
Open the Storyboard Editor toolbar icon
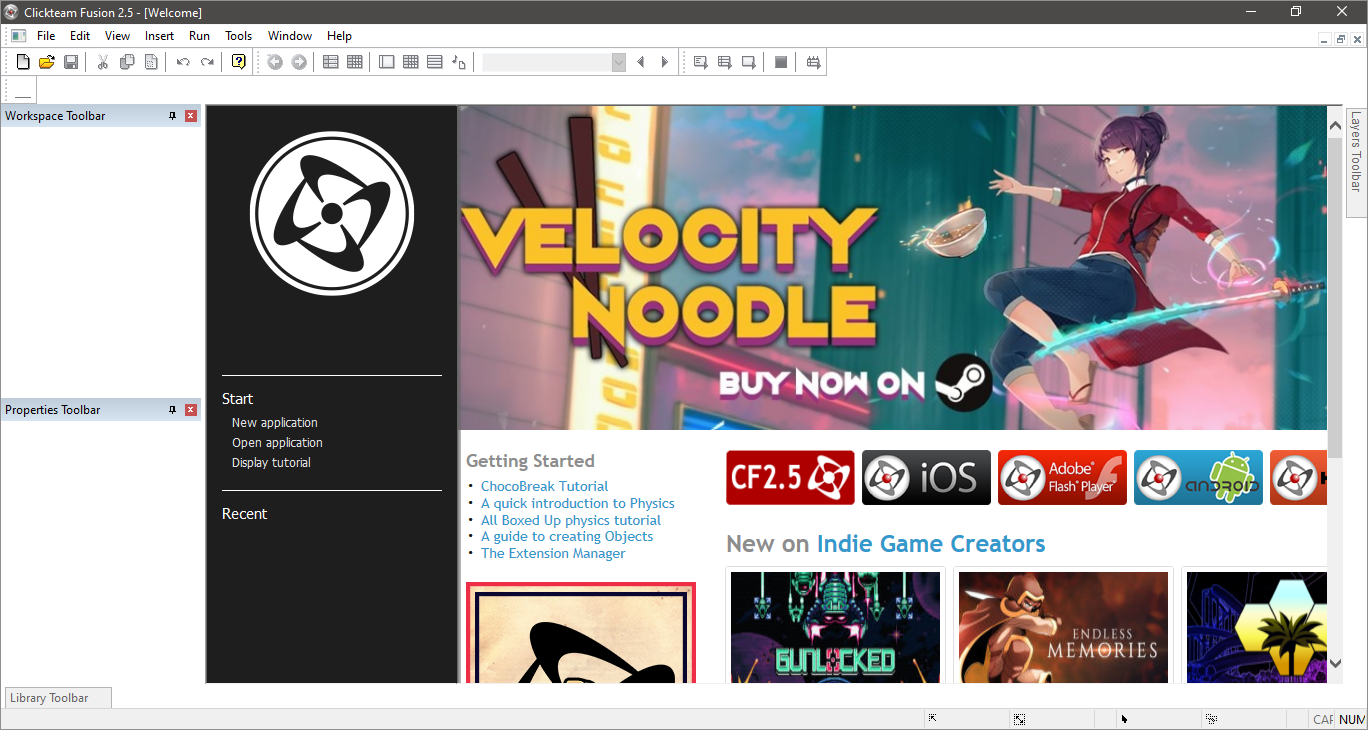click(x=331, y=62)
